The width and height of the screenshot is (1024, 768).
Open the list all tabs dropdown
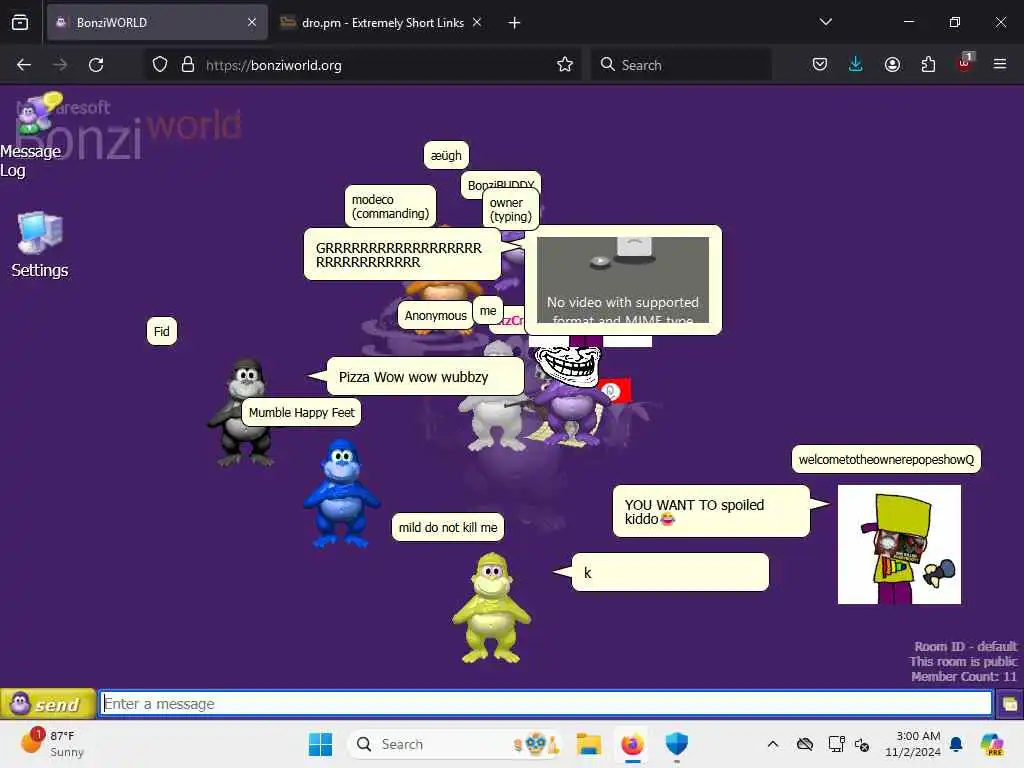click(x=825, y=22)
